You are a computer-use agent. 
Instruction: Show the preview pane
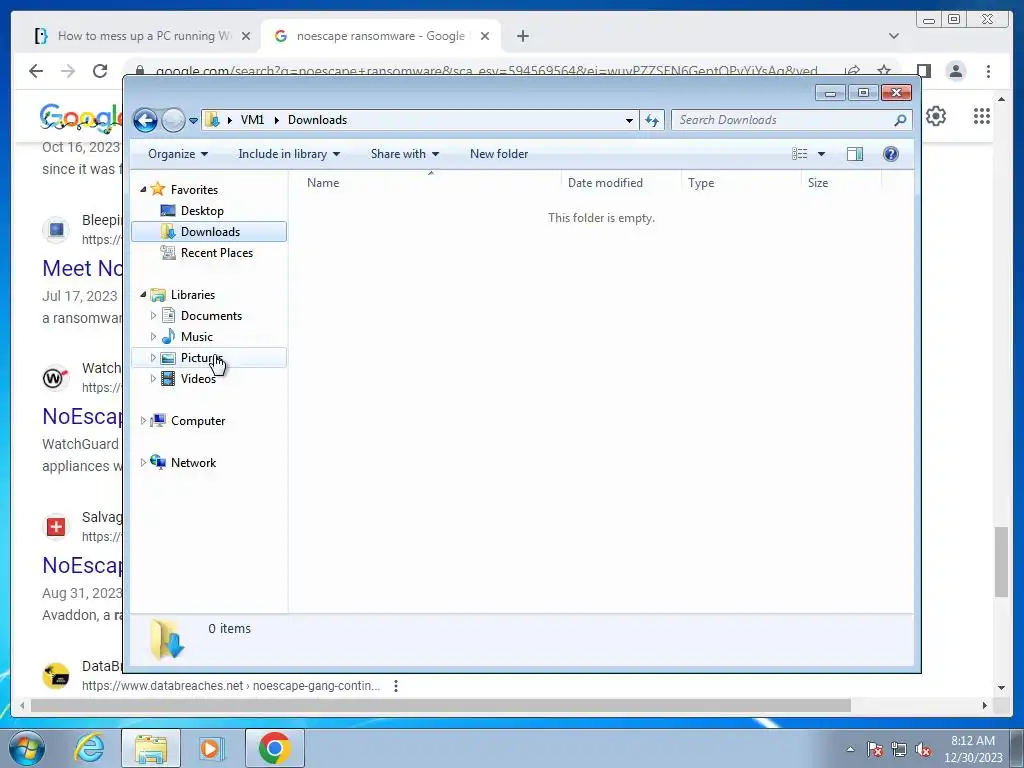pos(854,154)
